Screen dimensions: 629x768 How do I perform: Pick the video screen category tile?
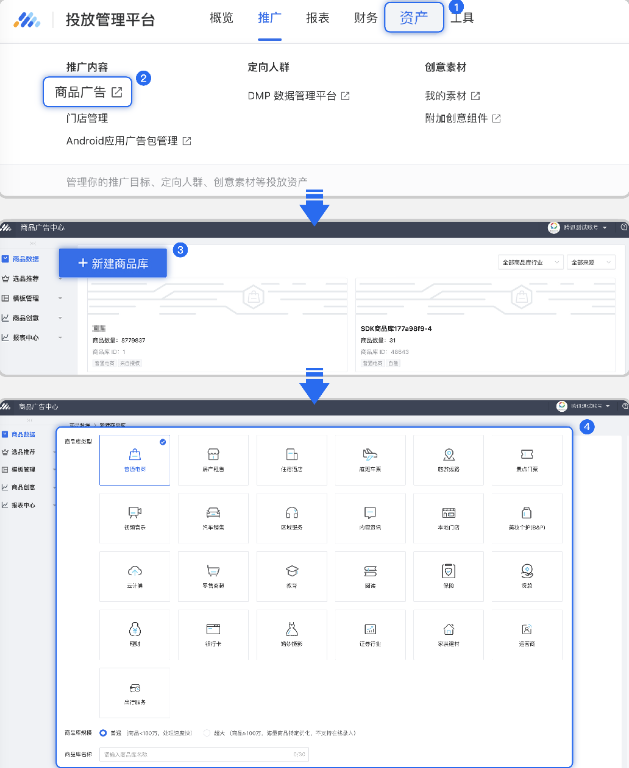coord(135,519)
